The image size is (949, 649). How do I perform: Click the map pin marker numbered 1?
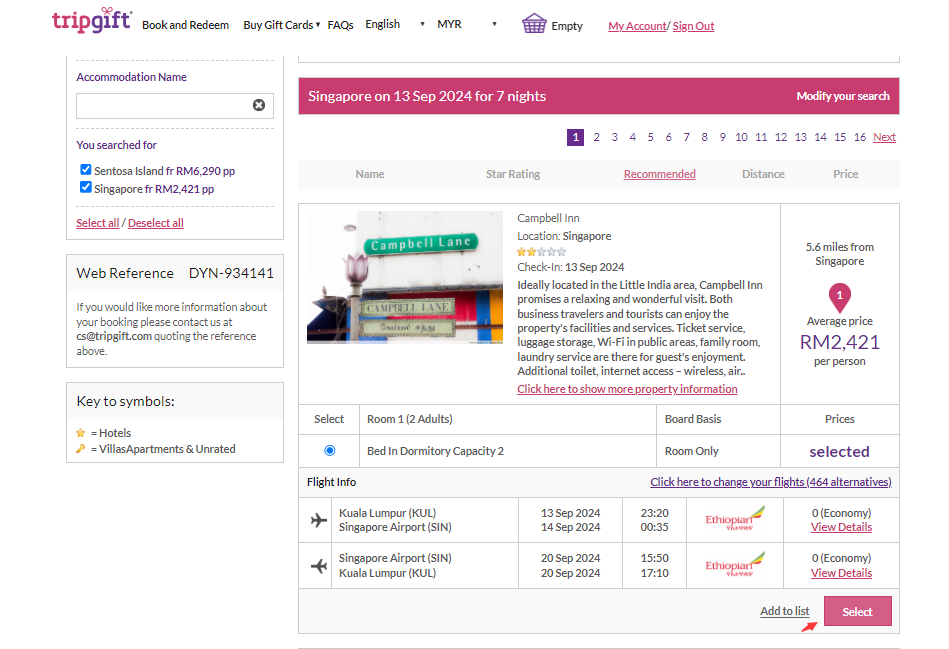click(x=839, y=297)
